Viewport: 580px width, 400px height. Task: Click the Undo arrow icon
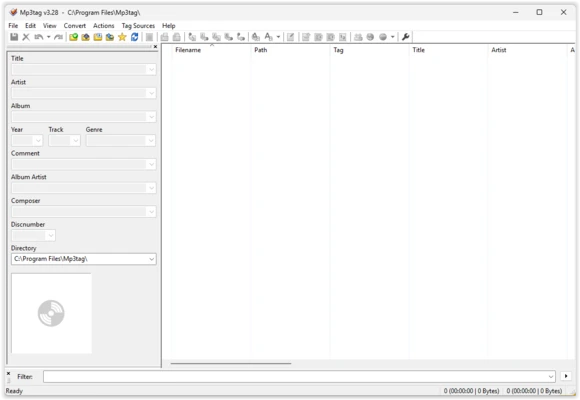pos(38,37)
